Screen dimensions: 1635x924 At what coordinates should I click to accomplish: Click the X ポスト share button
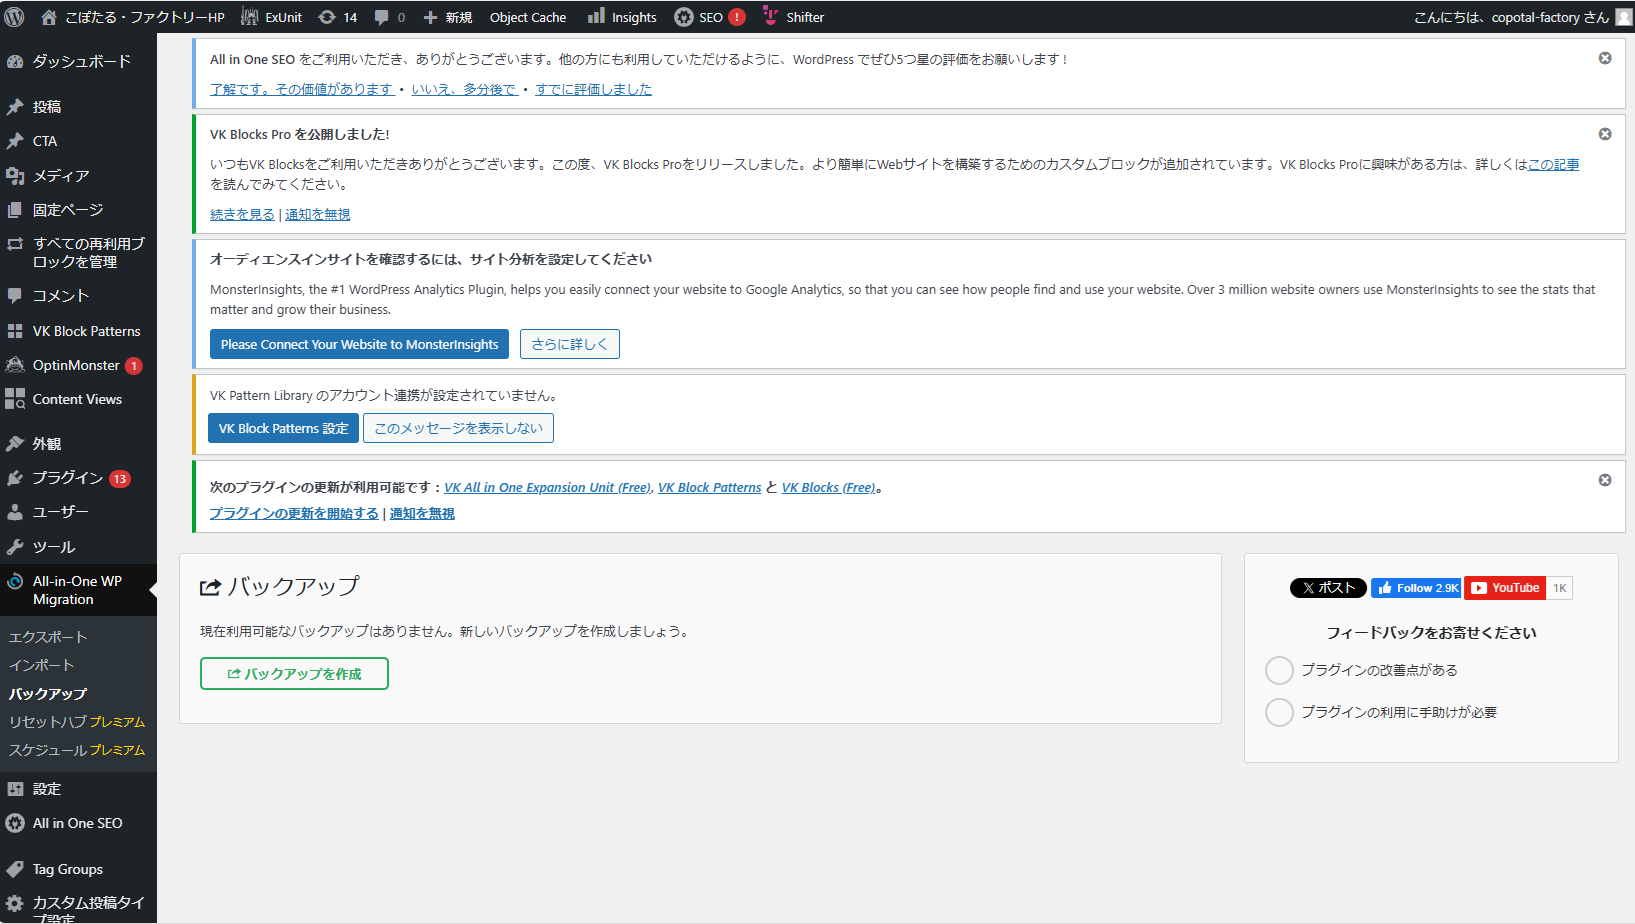click(x=1328, y=588)
